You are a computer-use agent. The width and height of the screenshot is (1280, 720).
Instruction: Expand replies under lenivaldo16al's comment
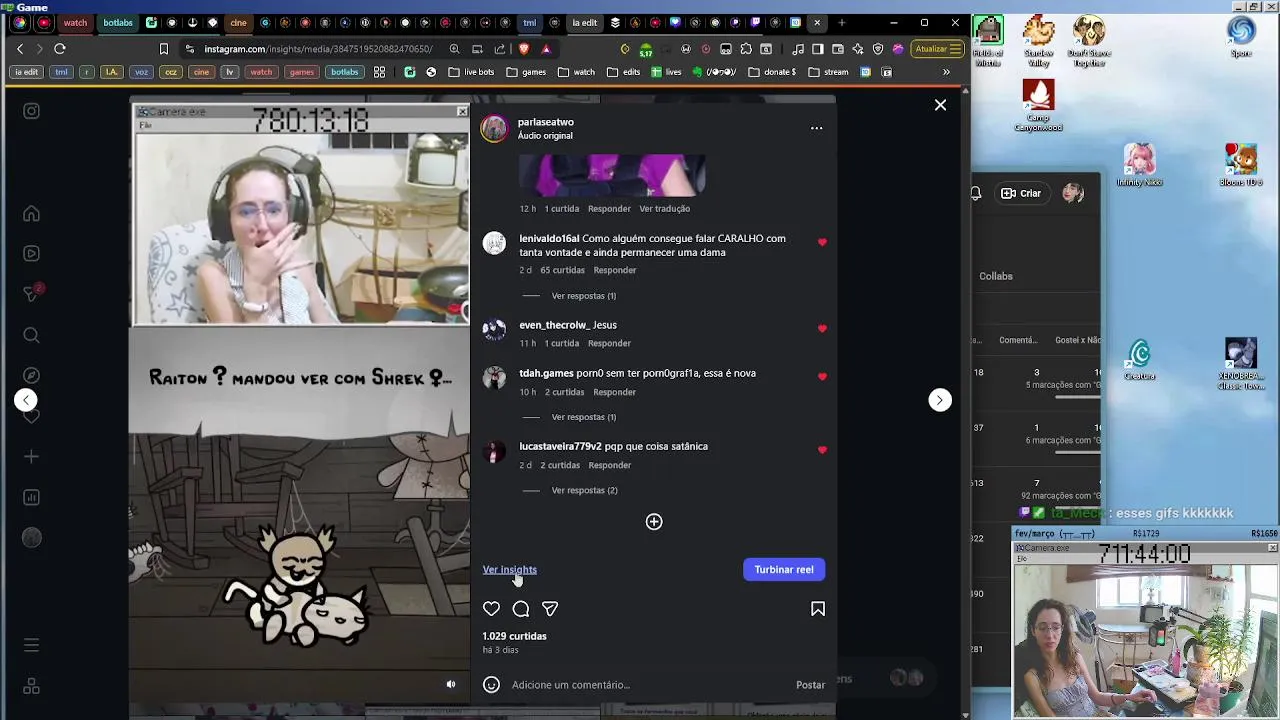pyautogui.click(x=584, y=296)
